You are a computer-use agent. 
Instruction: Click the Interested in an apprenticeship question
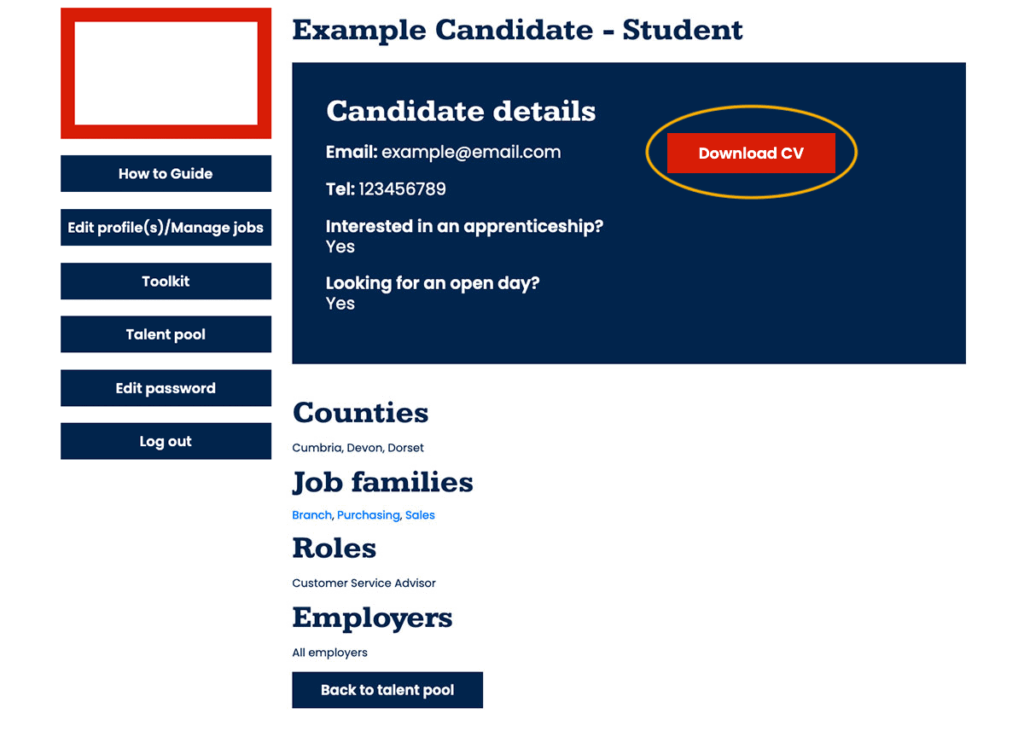tap(464, 227)
